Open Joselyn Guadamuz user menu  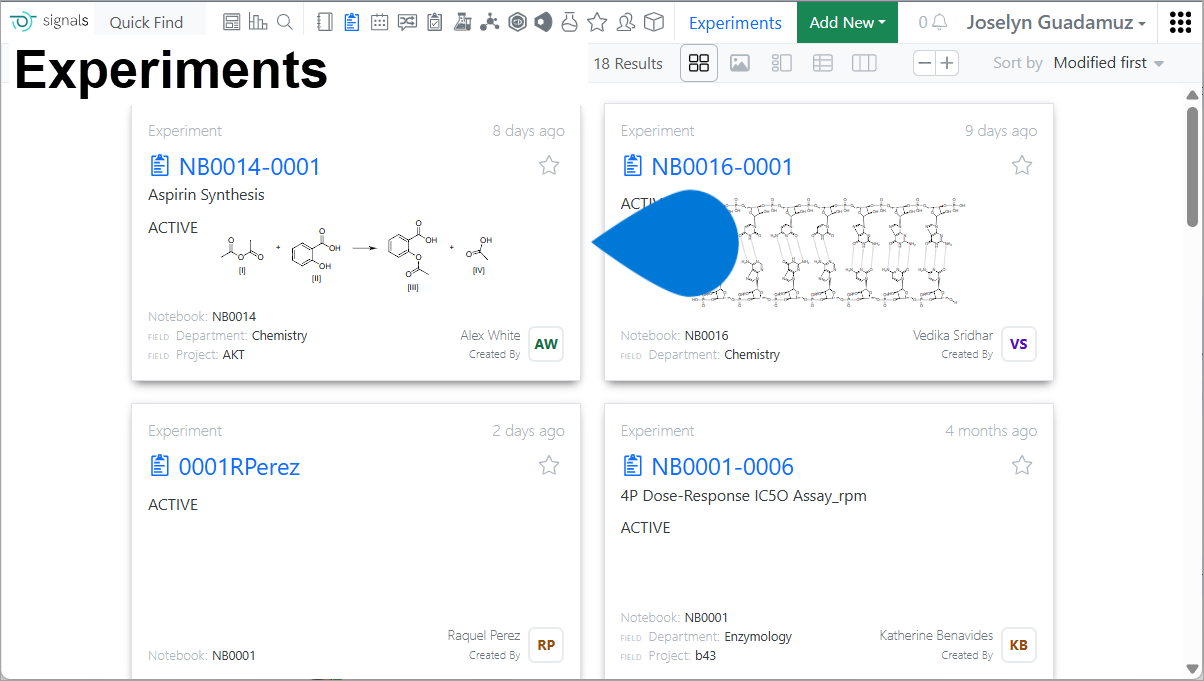(x=1056, y=22)
